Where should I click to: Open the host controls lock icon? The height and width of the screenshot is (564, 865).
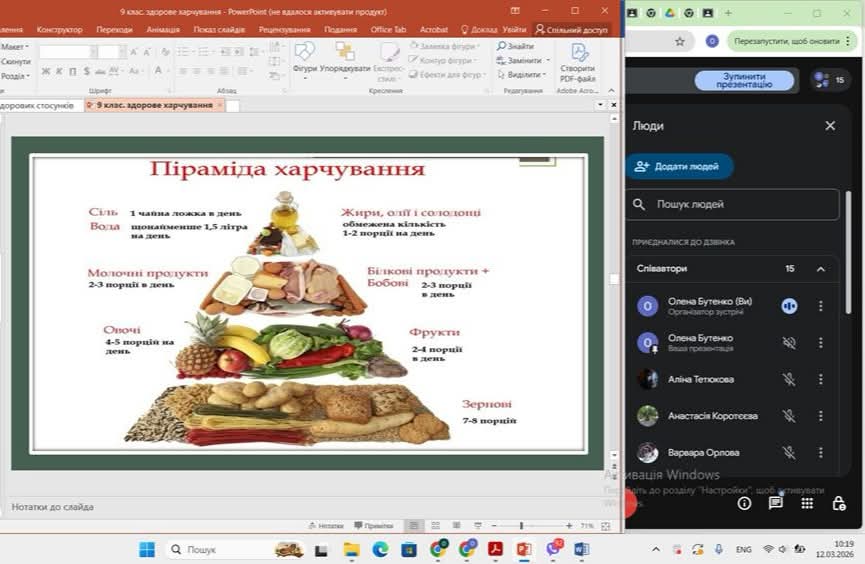pos(839,503)
